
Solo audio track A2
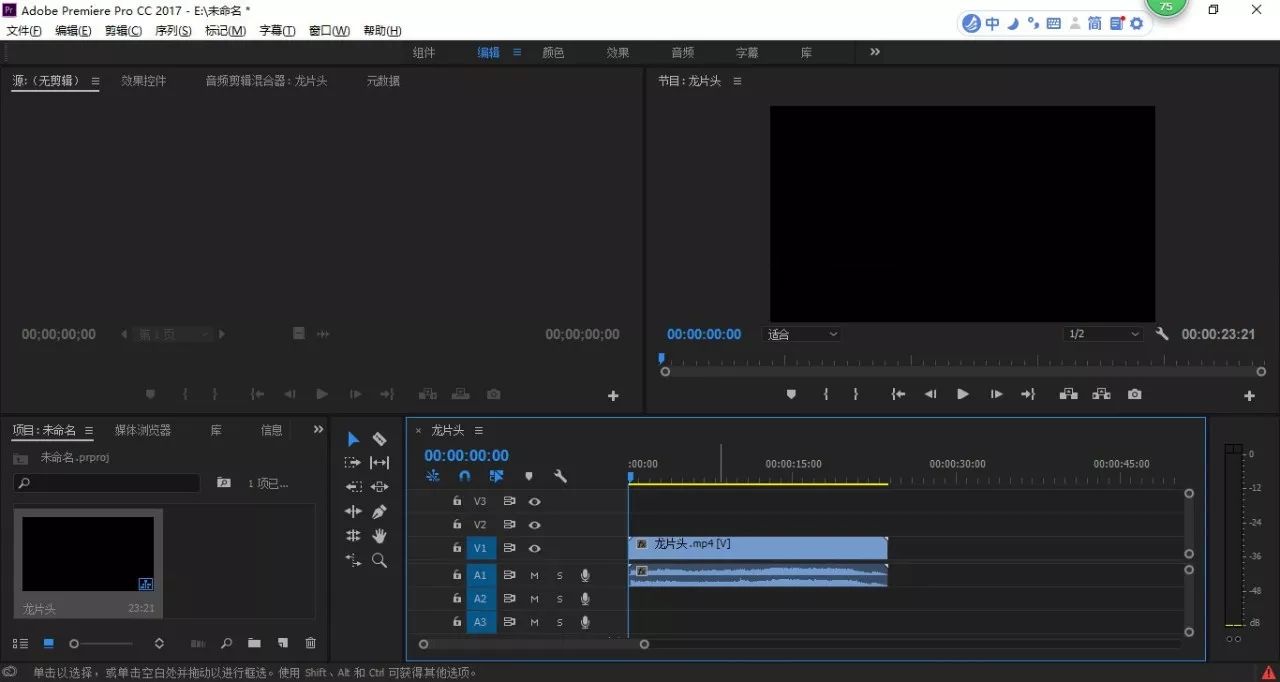pos(560,599)
